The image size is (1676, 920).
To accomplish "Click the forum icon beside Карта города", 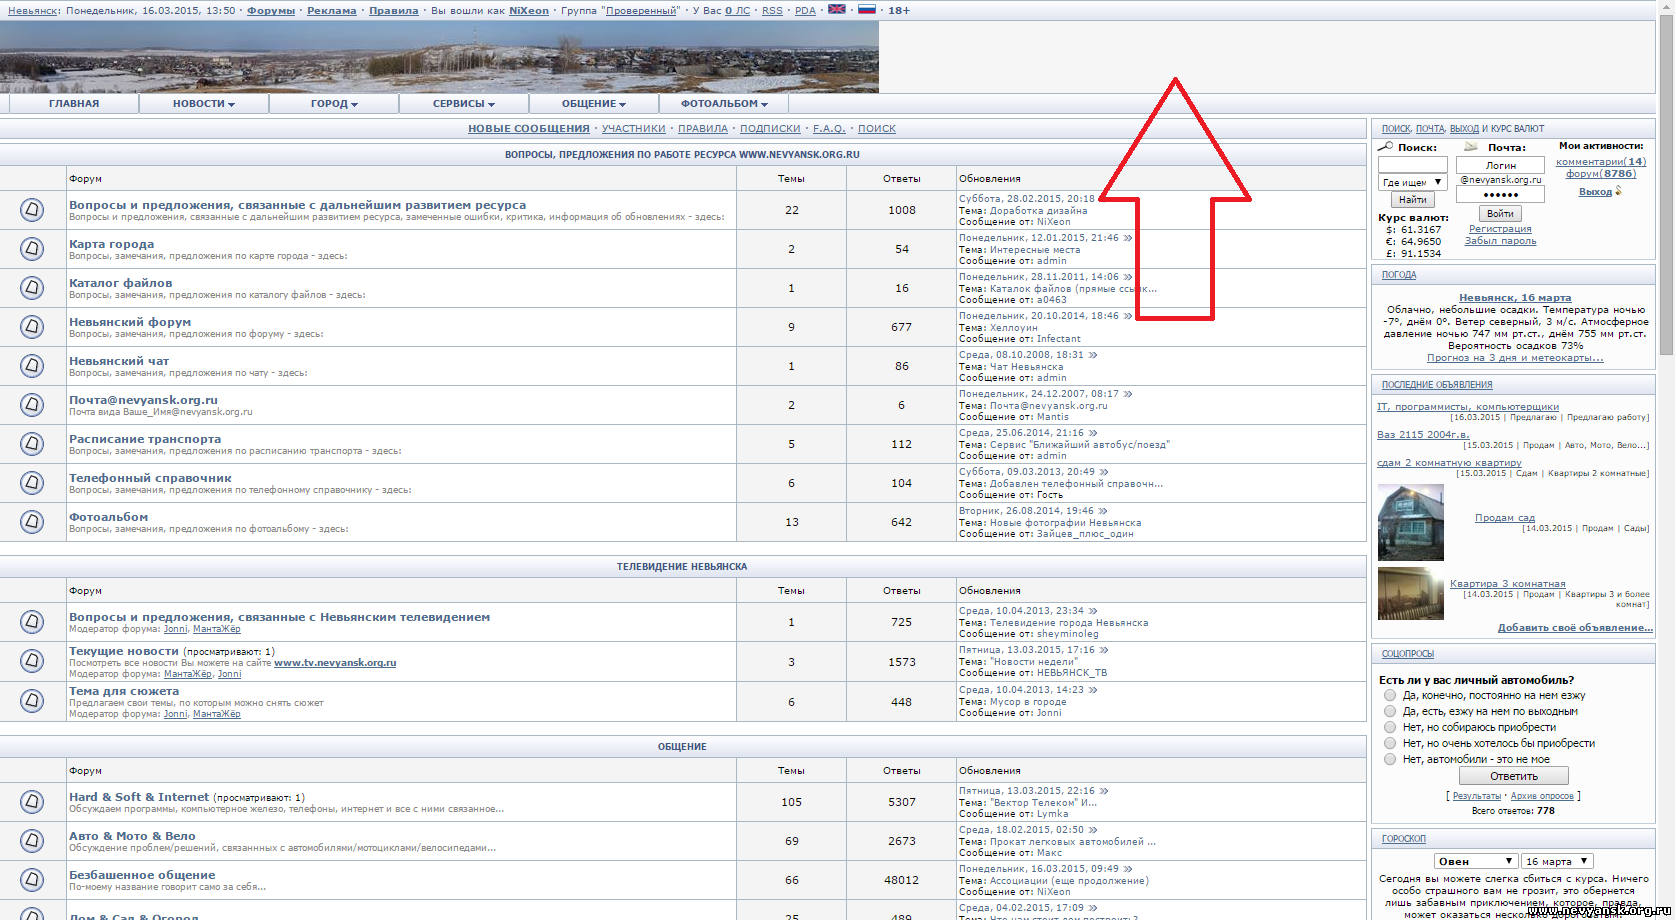I will tap(32, 249).
